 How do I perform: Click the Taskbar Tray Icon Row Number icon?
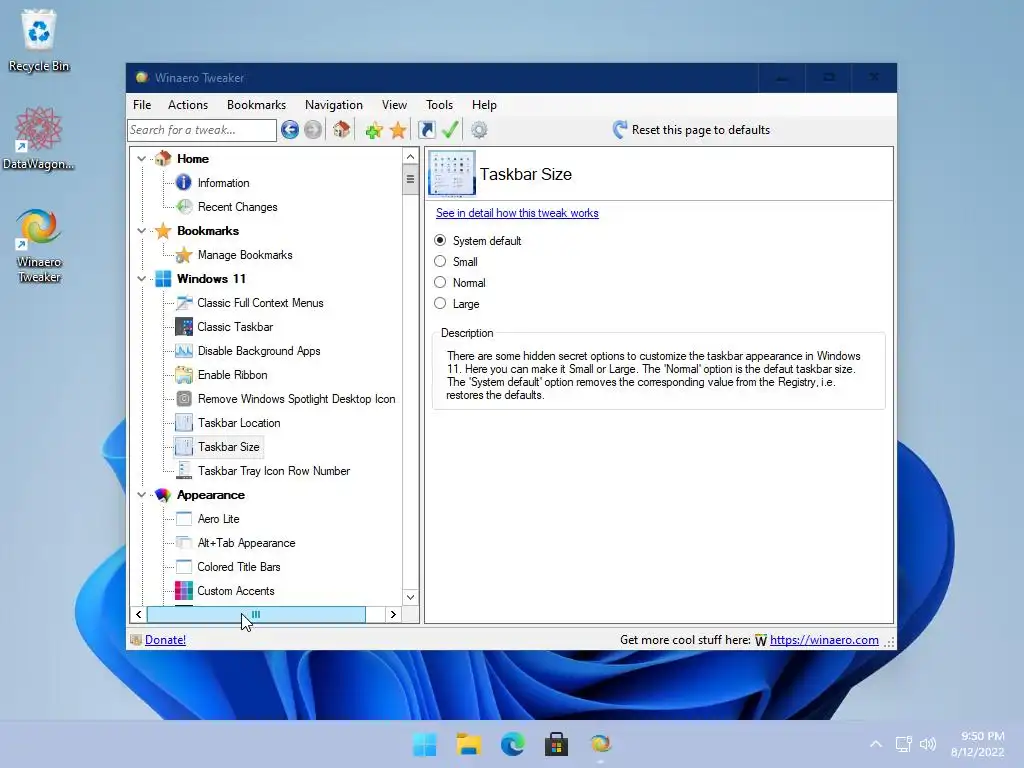click(x=184, y=471)
